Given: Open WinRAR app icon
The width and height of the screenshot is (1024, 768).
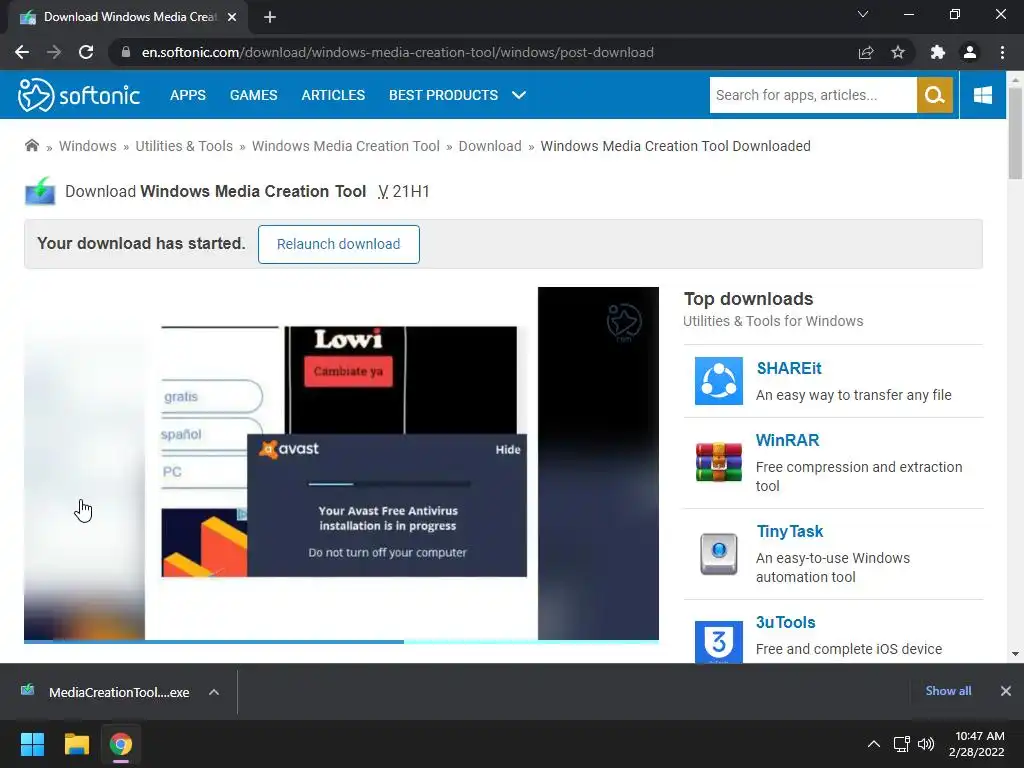Looking at the screenshot, I should 718,462.
